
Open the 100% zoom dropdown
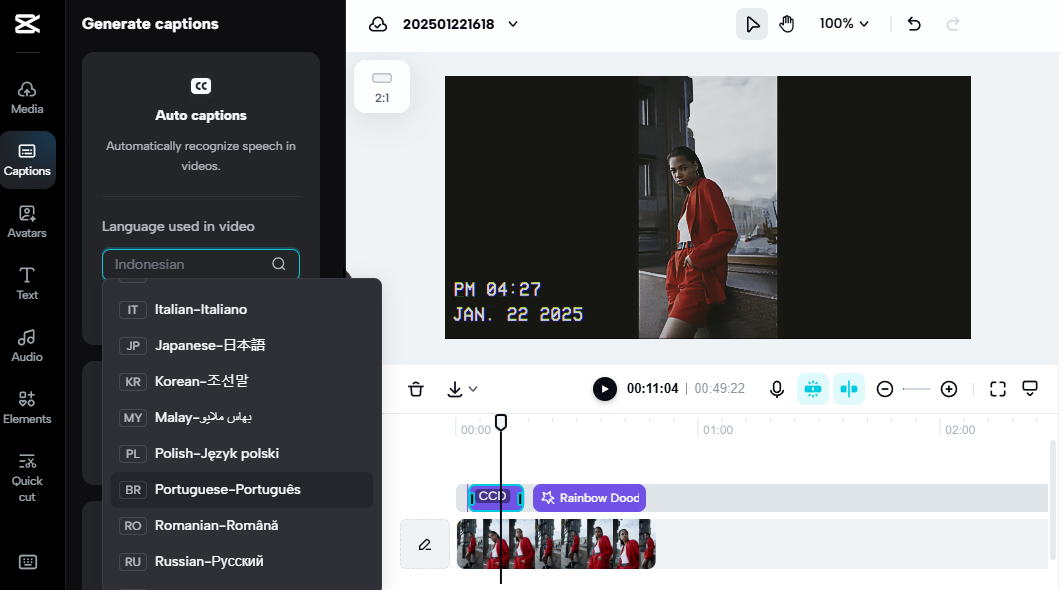[843, 24]
